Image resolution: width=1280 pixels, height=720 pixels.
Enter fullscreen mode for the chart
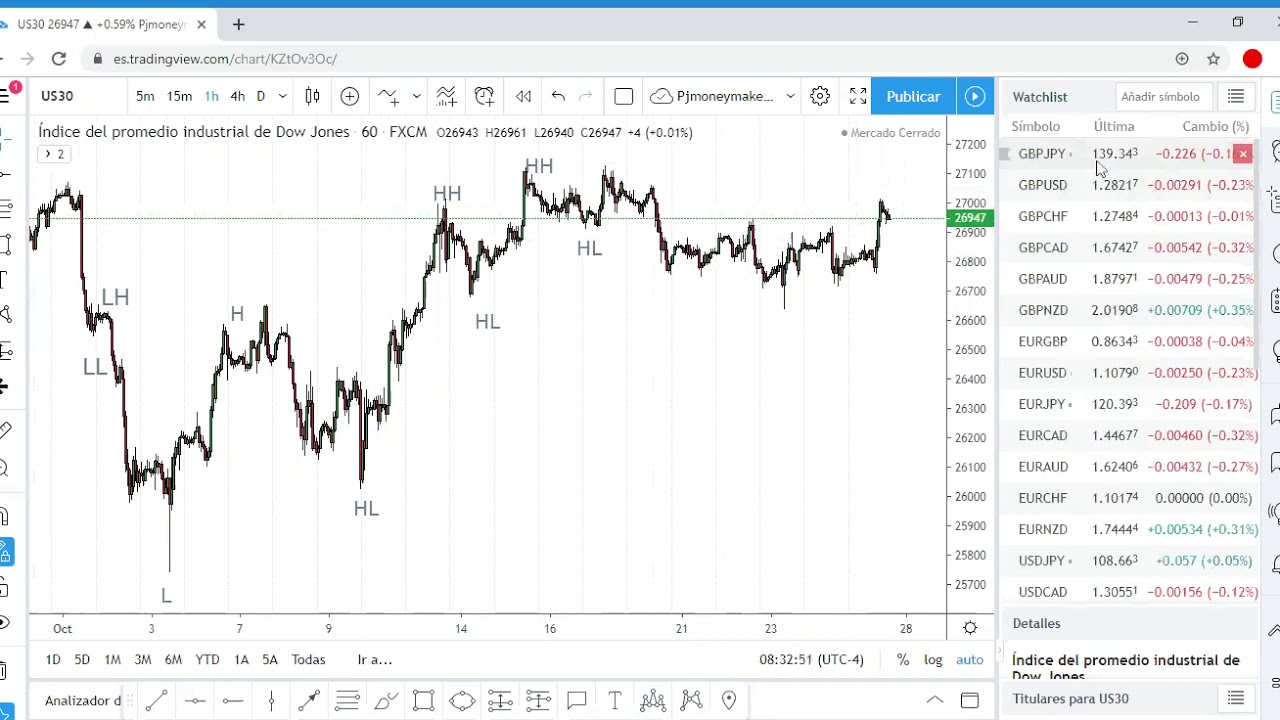tap(858, 96)
